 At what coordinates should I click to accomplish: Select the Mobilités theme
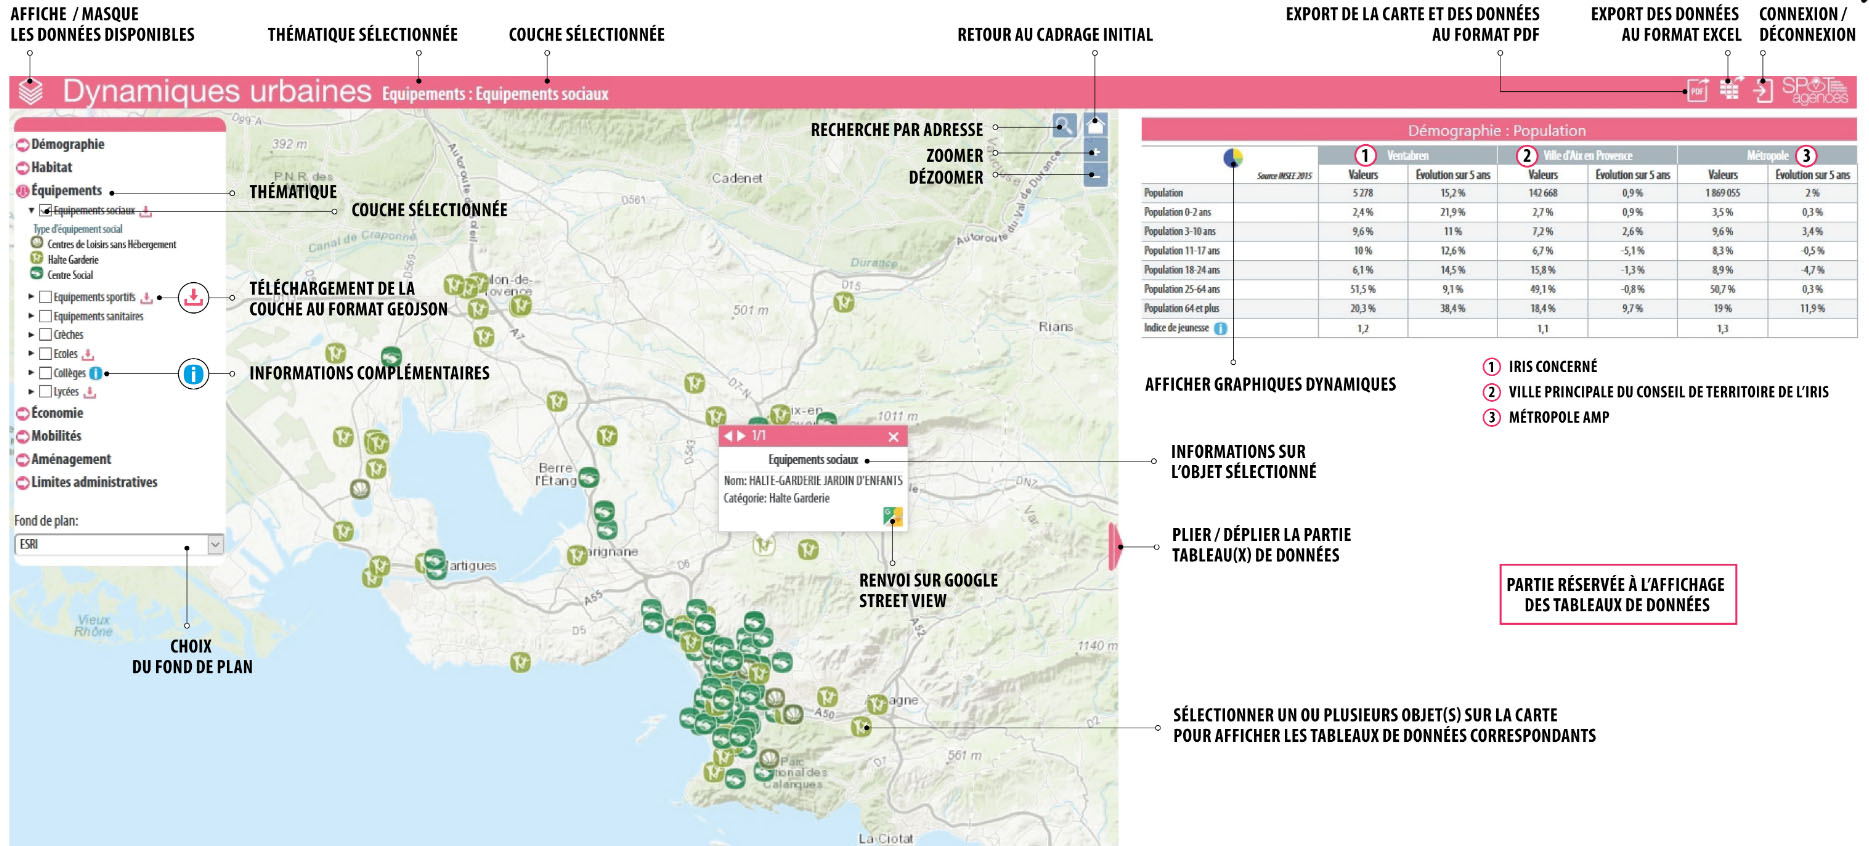pyautogui.click(x=56, y=436)
